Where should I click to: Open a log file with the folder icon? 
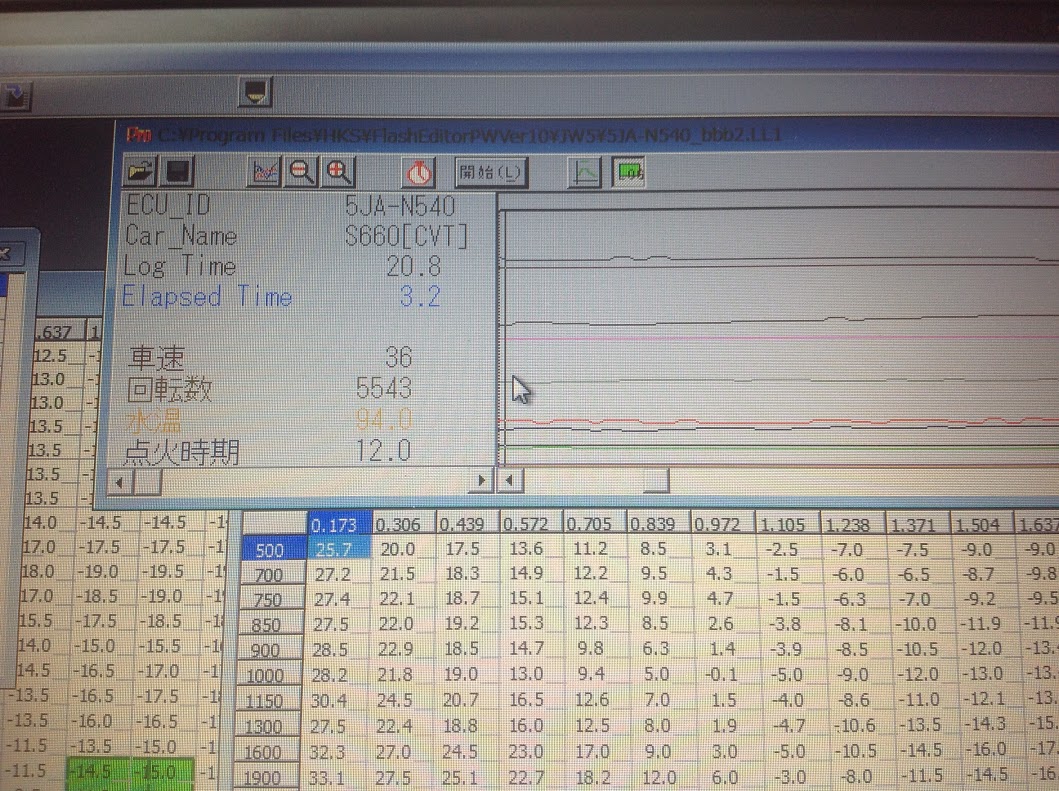[x=140, y=172]
